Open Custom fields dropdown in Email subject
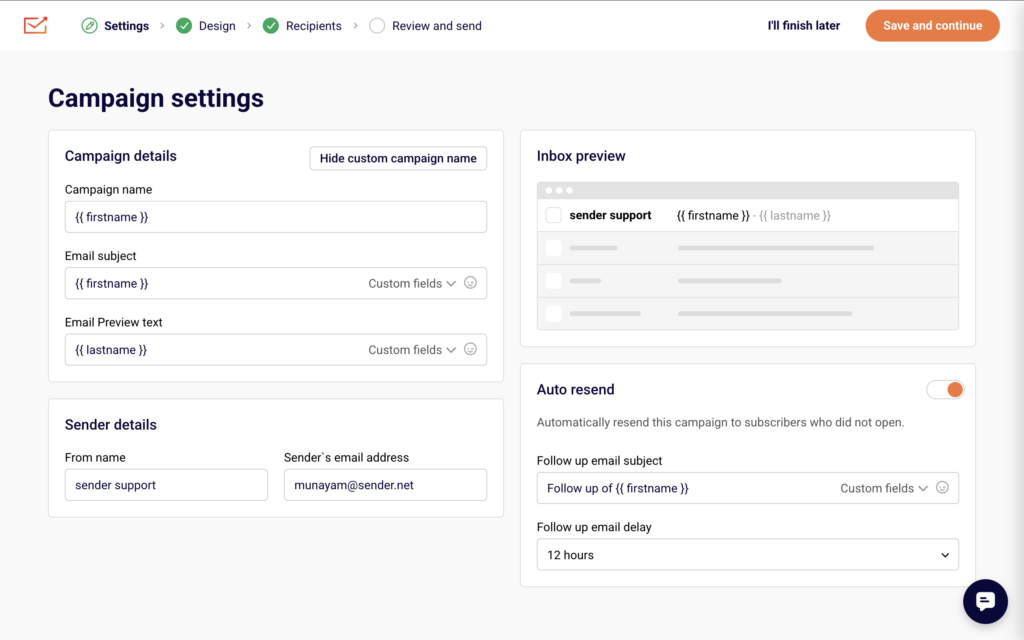 point(411,283)
